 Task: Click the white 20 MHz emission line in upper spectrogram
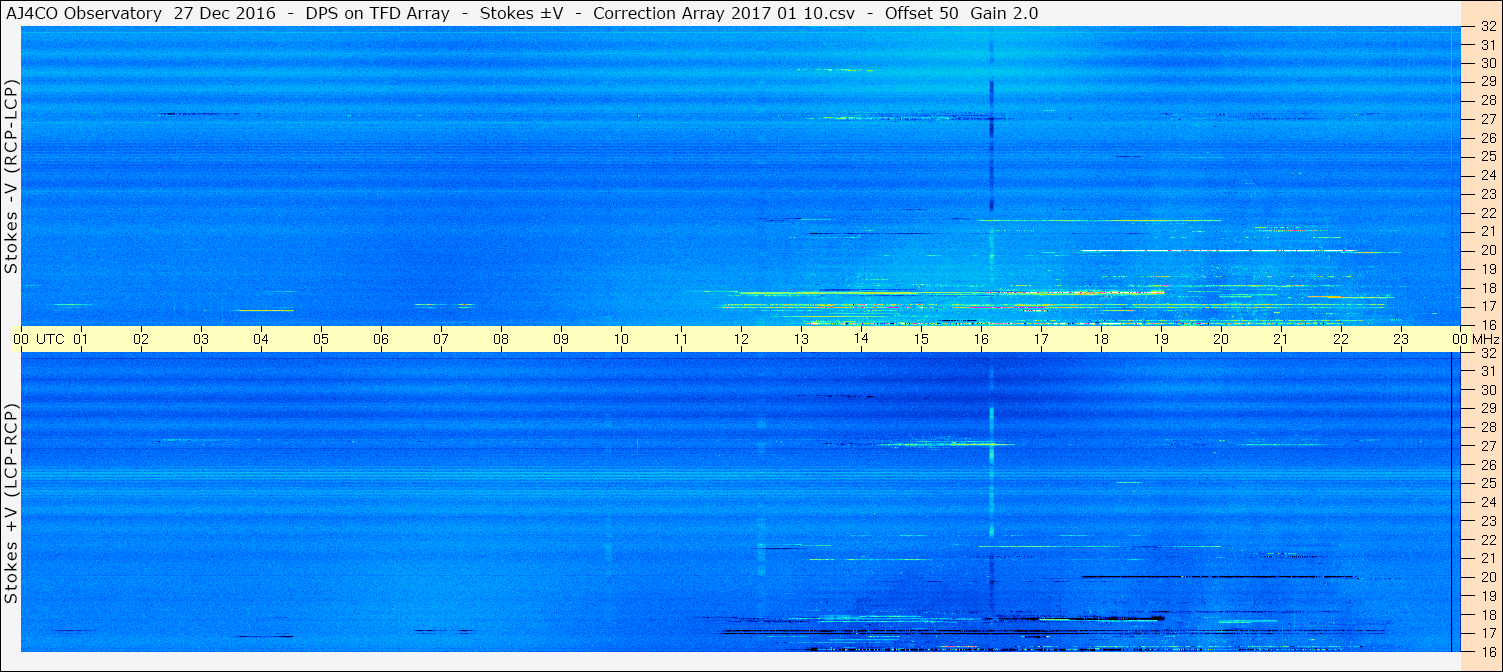pos(1218,250)
